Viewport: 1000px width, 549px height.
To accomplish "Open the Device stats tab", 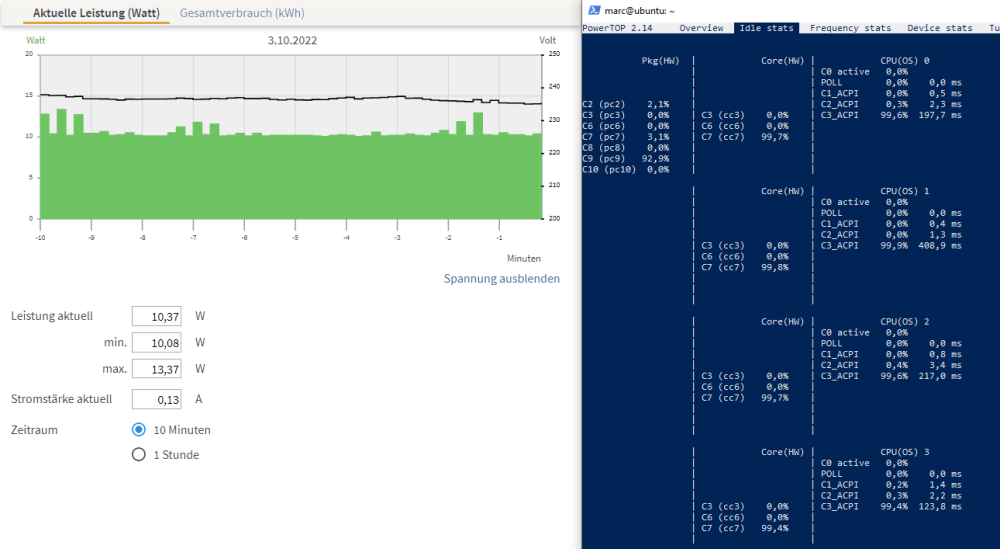I will click(x=939, y=28).
